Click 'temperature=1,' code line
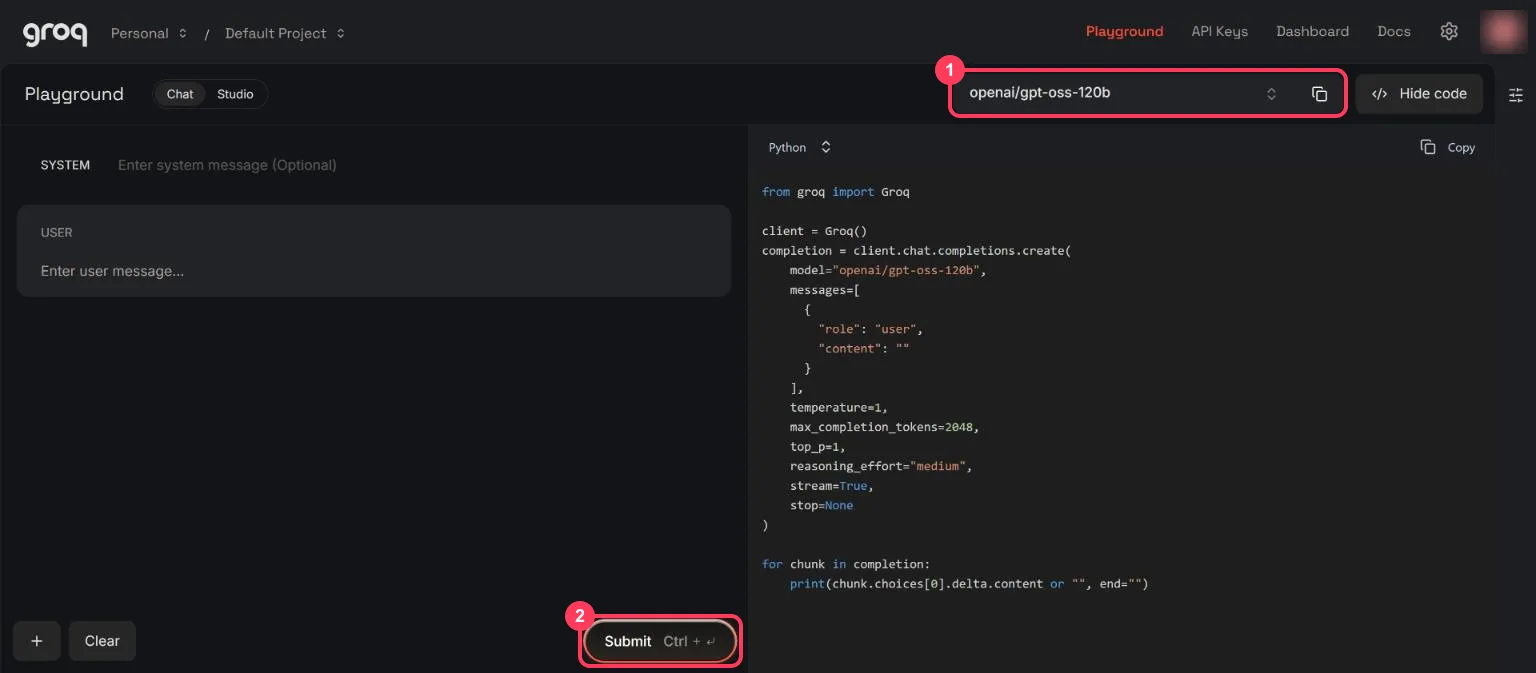1536x673 pixels. (x=838, y=407)
